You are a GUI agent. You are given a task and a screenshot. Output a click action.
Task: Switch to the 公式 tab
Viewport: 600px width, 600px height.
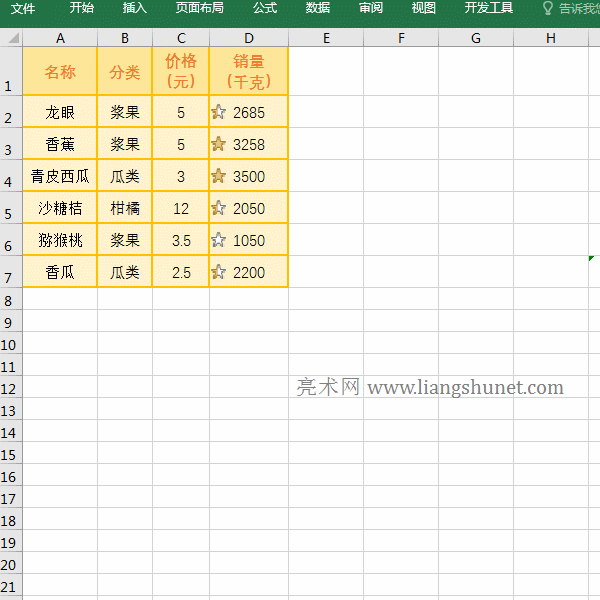click(x=265, y=8)
